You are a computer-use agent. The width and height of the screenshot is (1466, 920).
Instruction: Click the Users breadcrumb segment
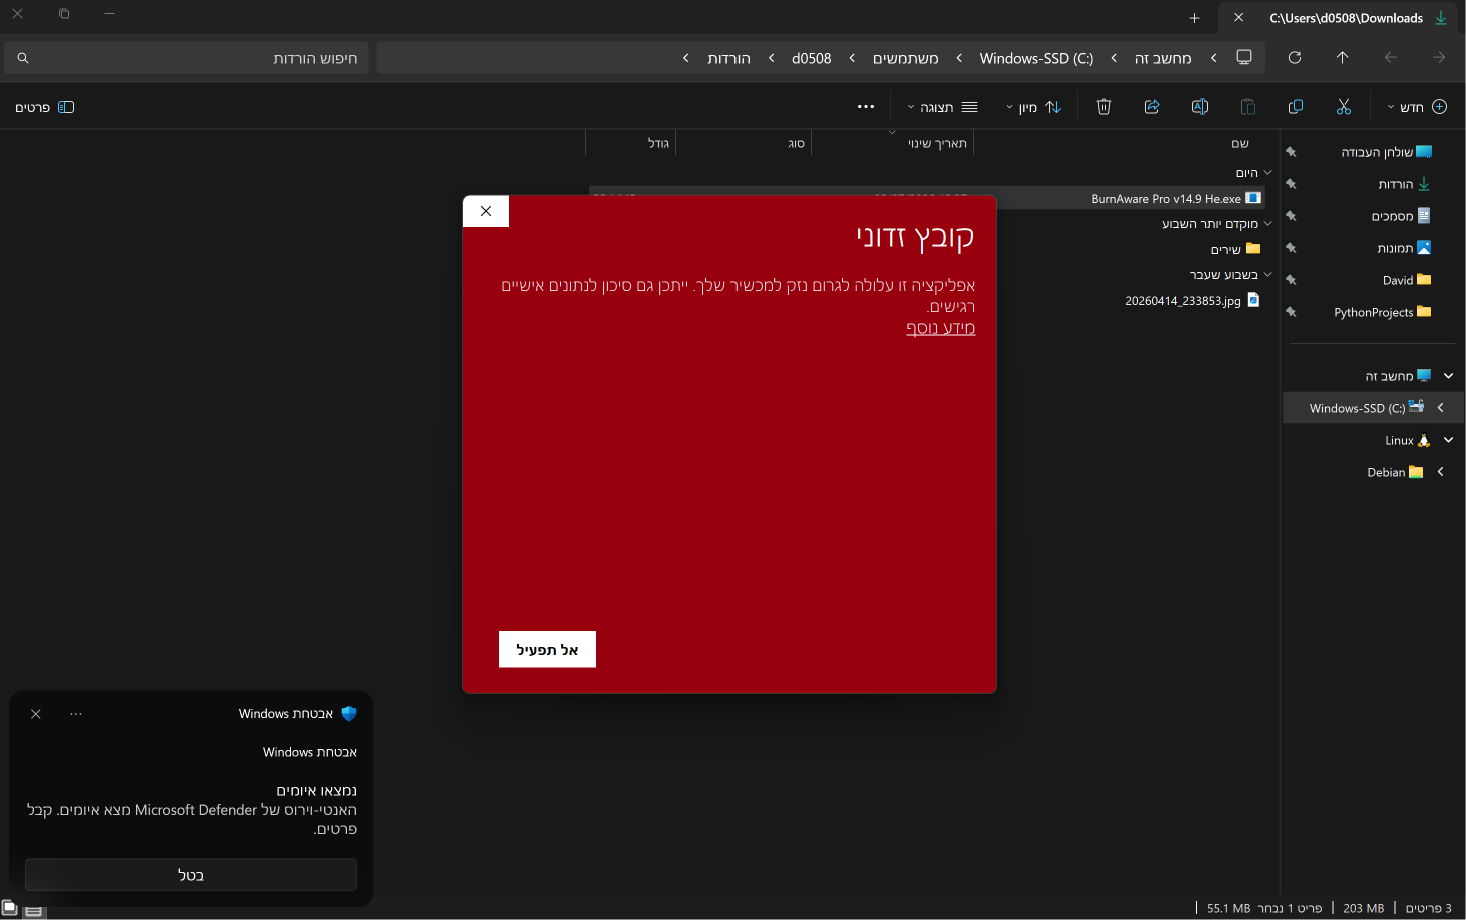pos(906,58)
